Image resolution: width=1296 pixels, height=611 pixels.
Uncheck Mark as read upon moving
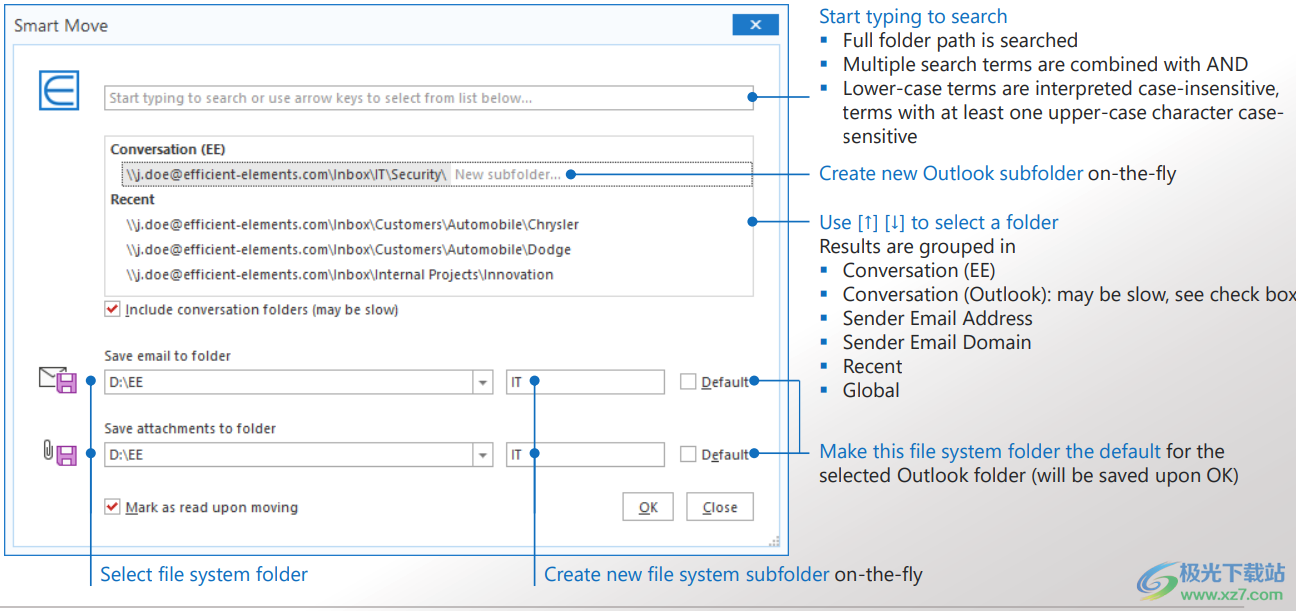112,507
